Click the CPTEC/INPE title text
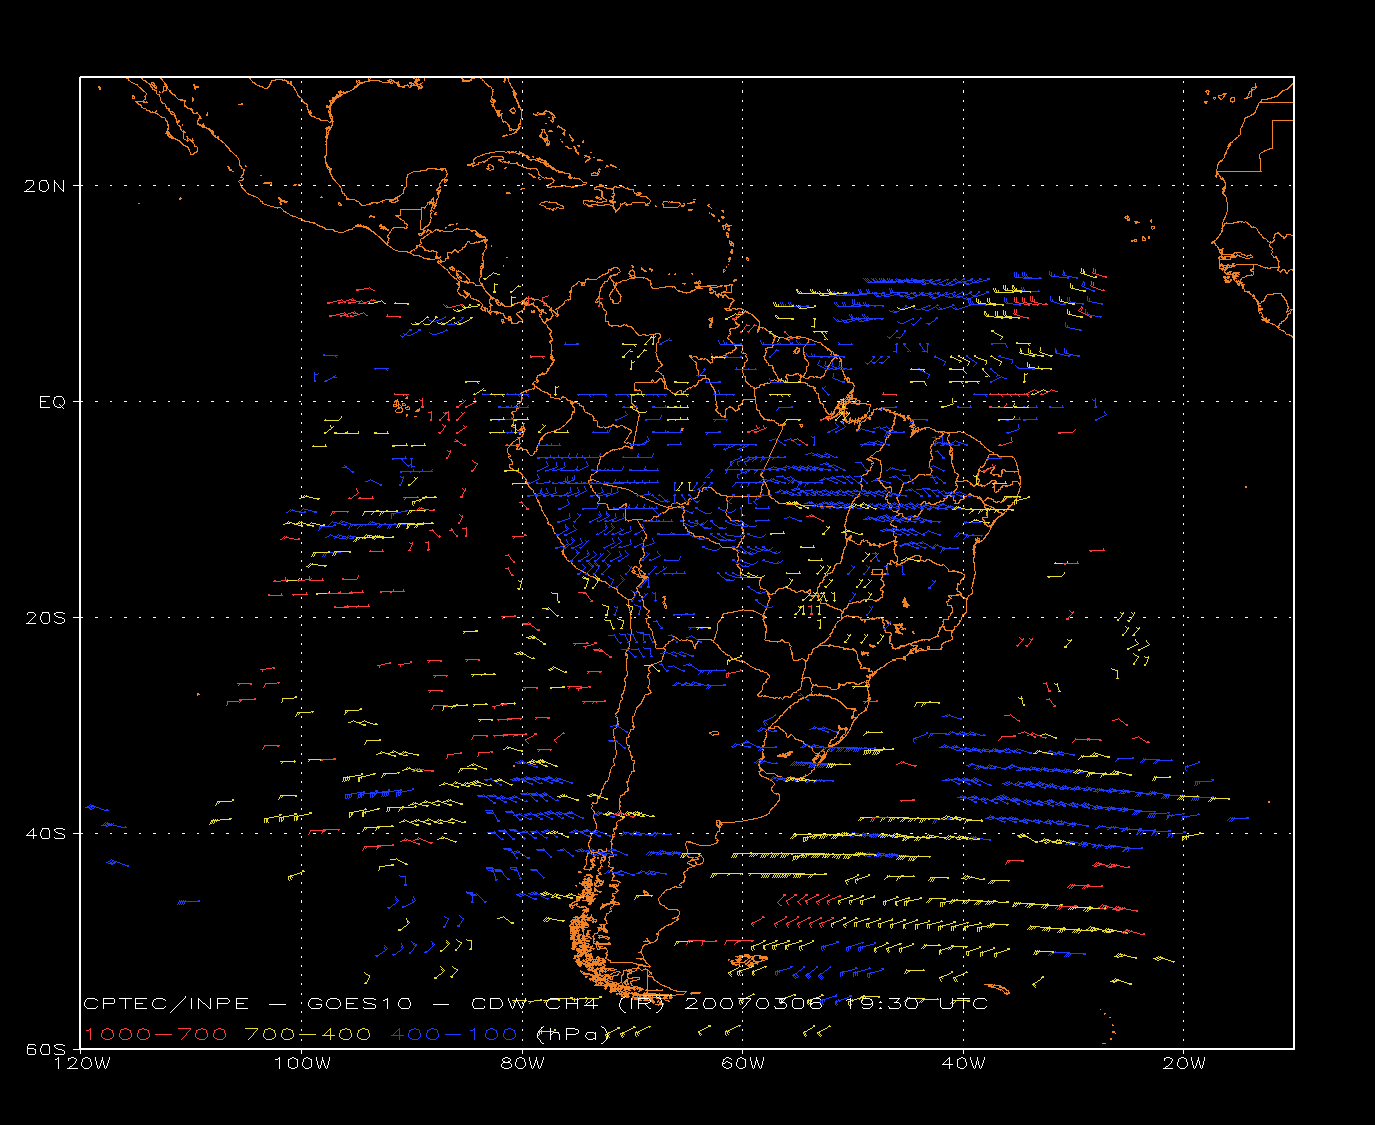The width and height of the screenshot is (1375, 1125). (x=166, y=1004)
